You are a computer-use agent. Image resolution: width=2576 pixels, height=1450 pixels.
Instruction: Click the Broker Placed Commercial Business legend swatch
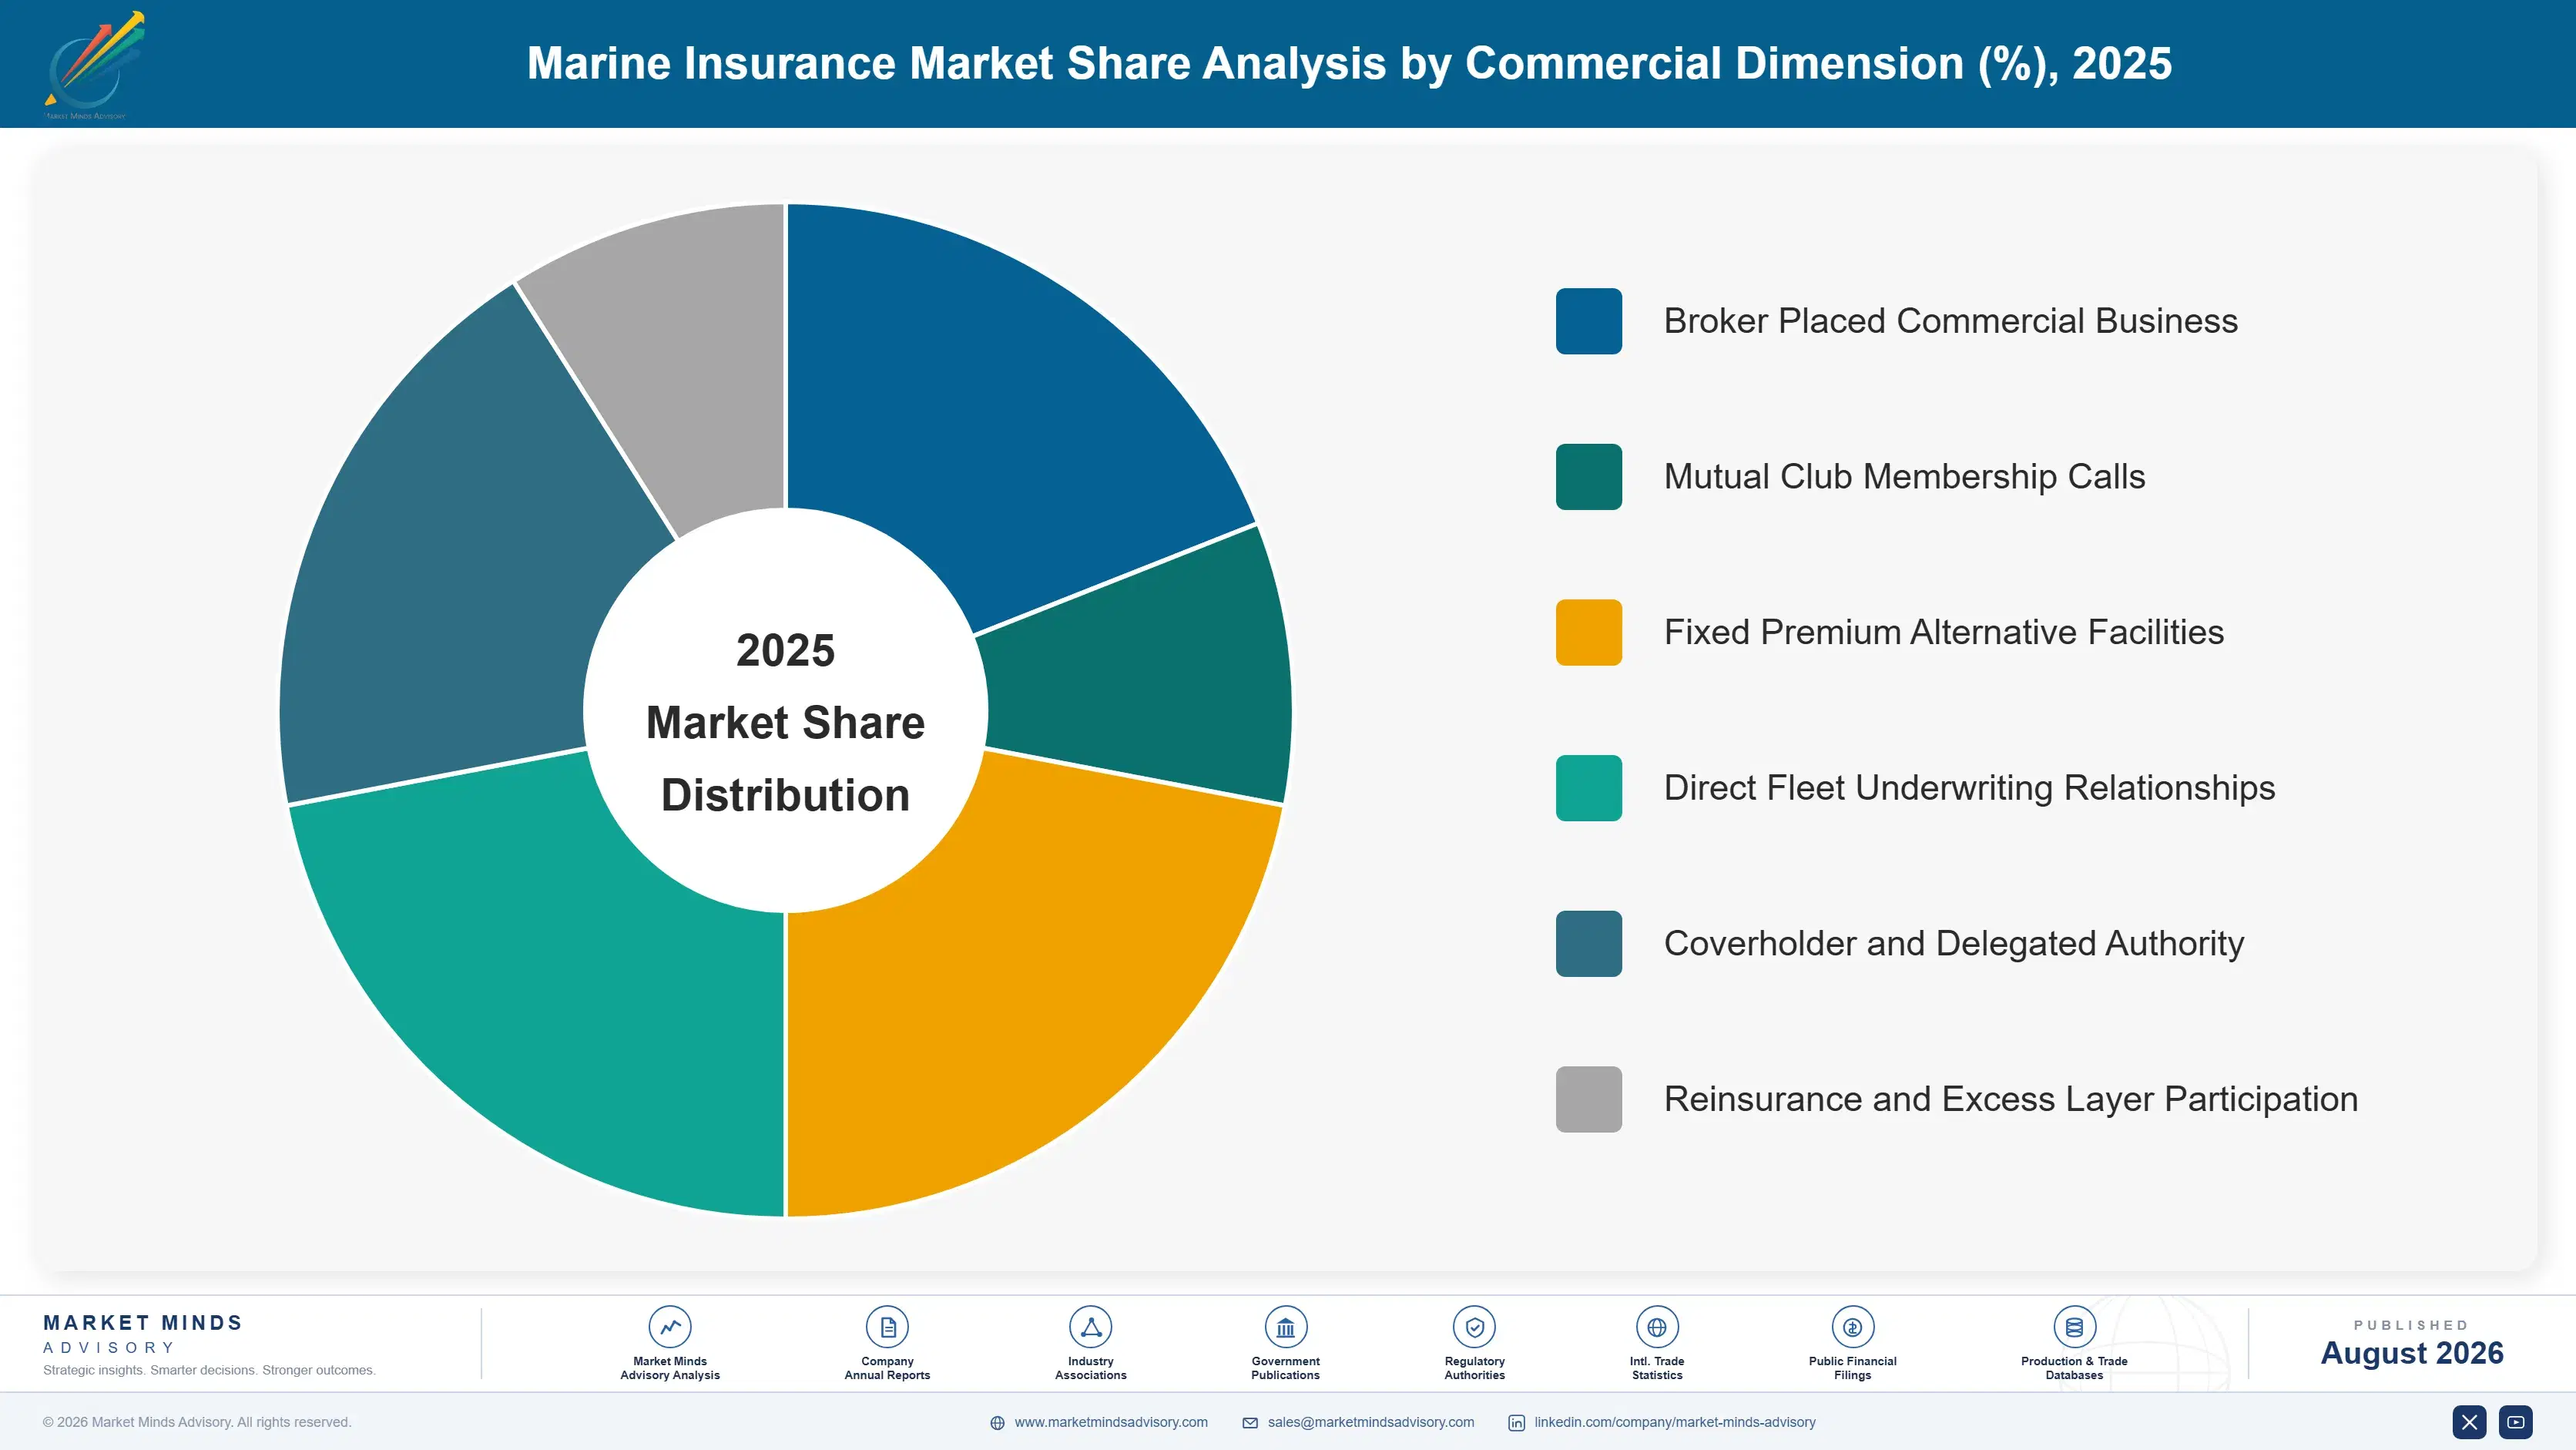[1588, 321]
